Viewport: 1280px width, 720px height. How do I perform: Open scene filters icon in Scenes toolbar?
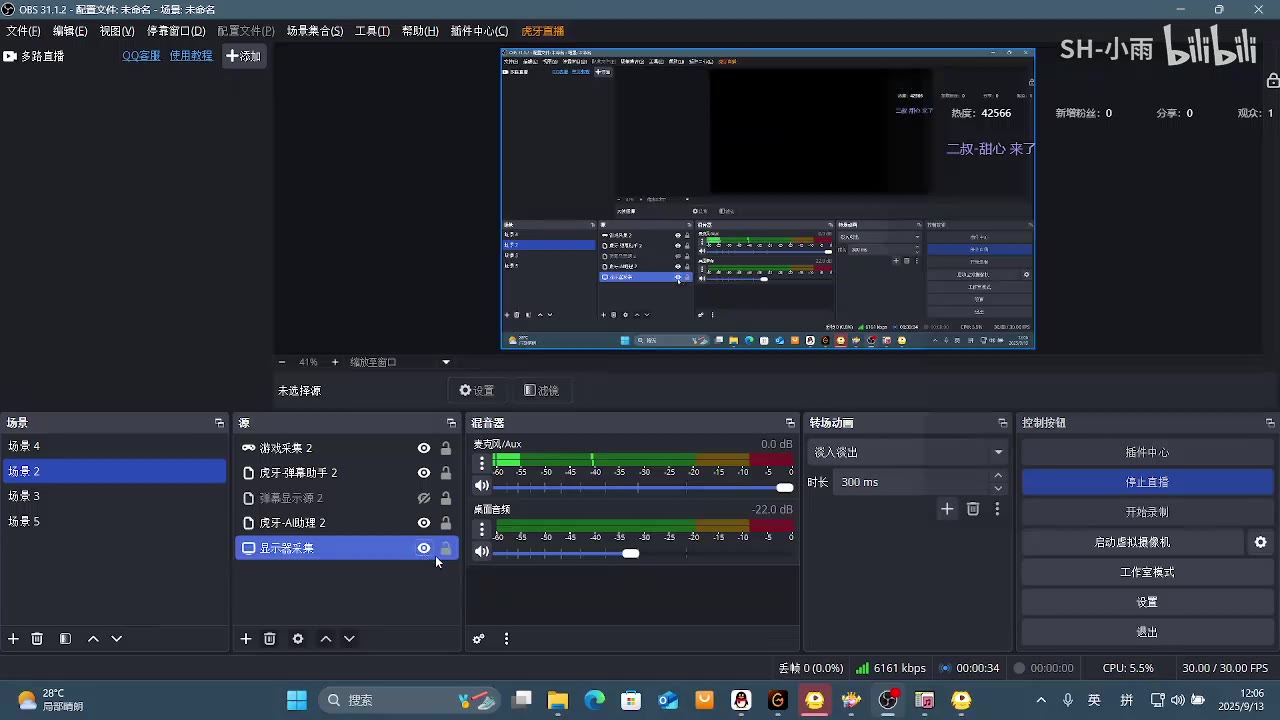click(65, 639)
